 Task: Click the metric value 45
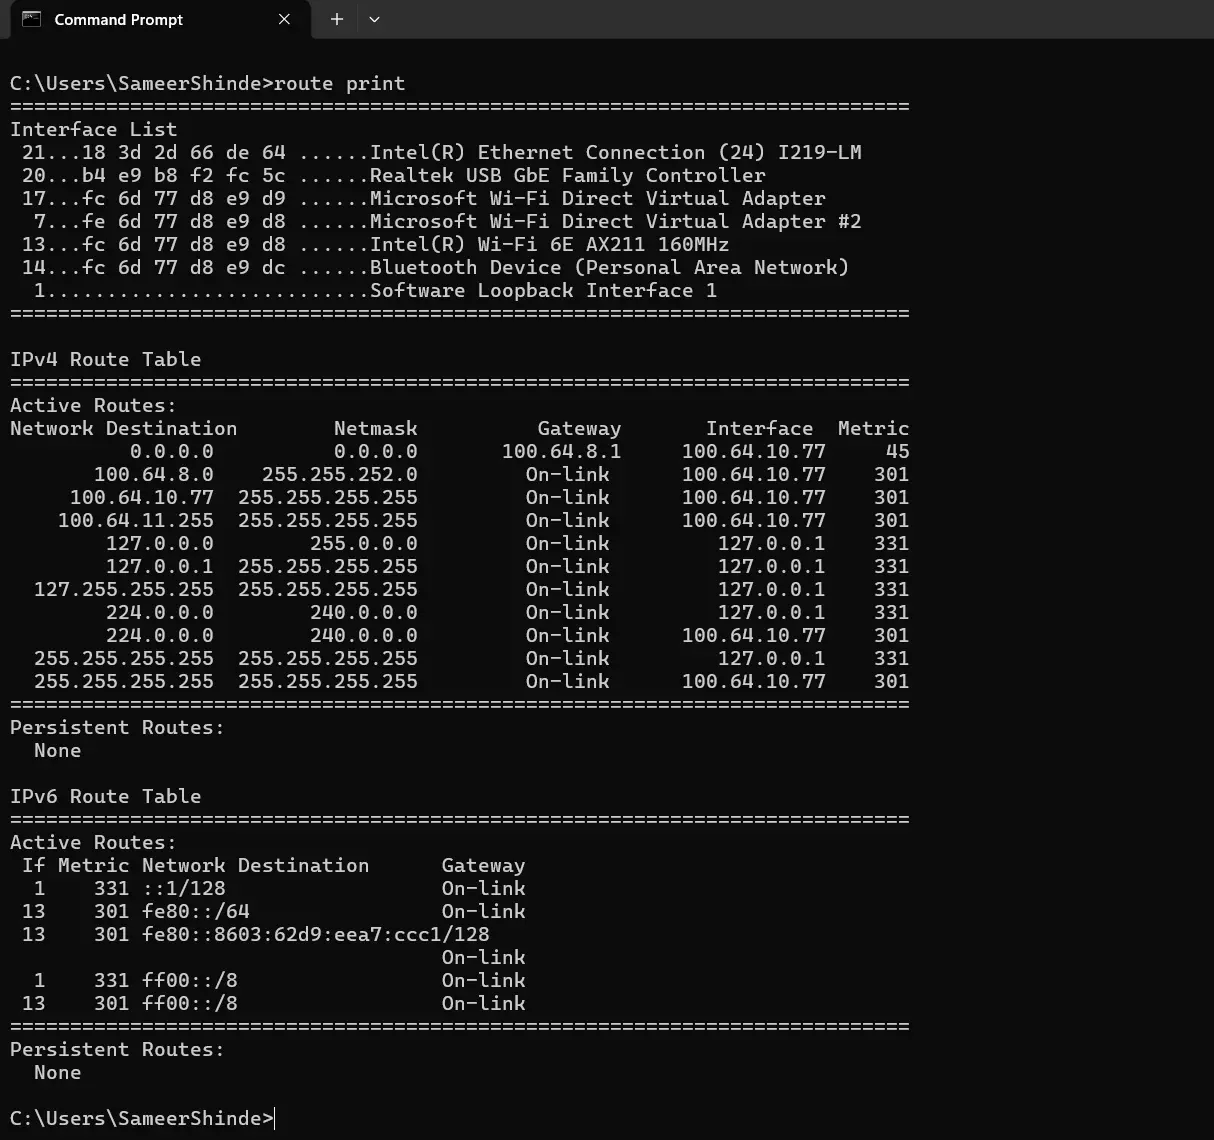click(897, 451)
